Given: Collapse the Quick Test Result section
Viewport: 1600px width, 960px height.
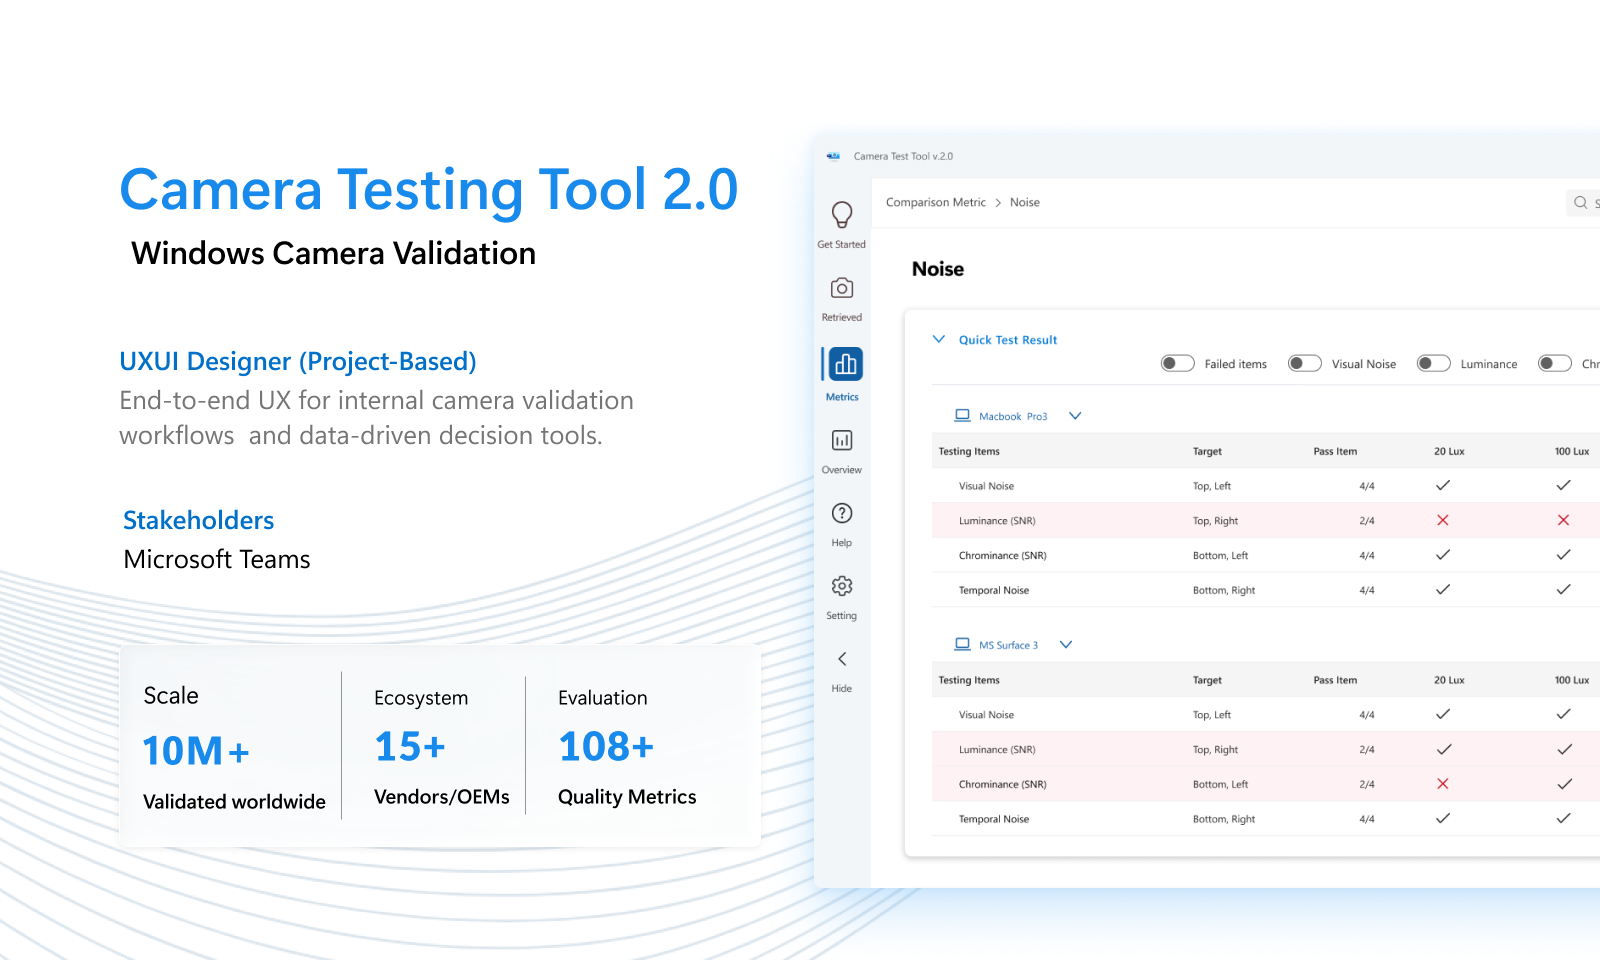Looking at the screenshot, I should point(938,339).
